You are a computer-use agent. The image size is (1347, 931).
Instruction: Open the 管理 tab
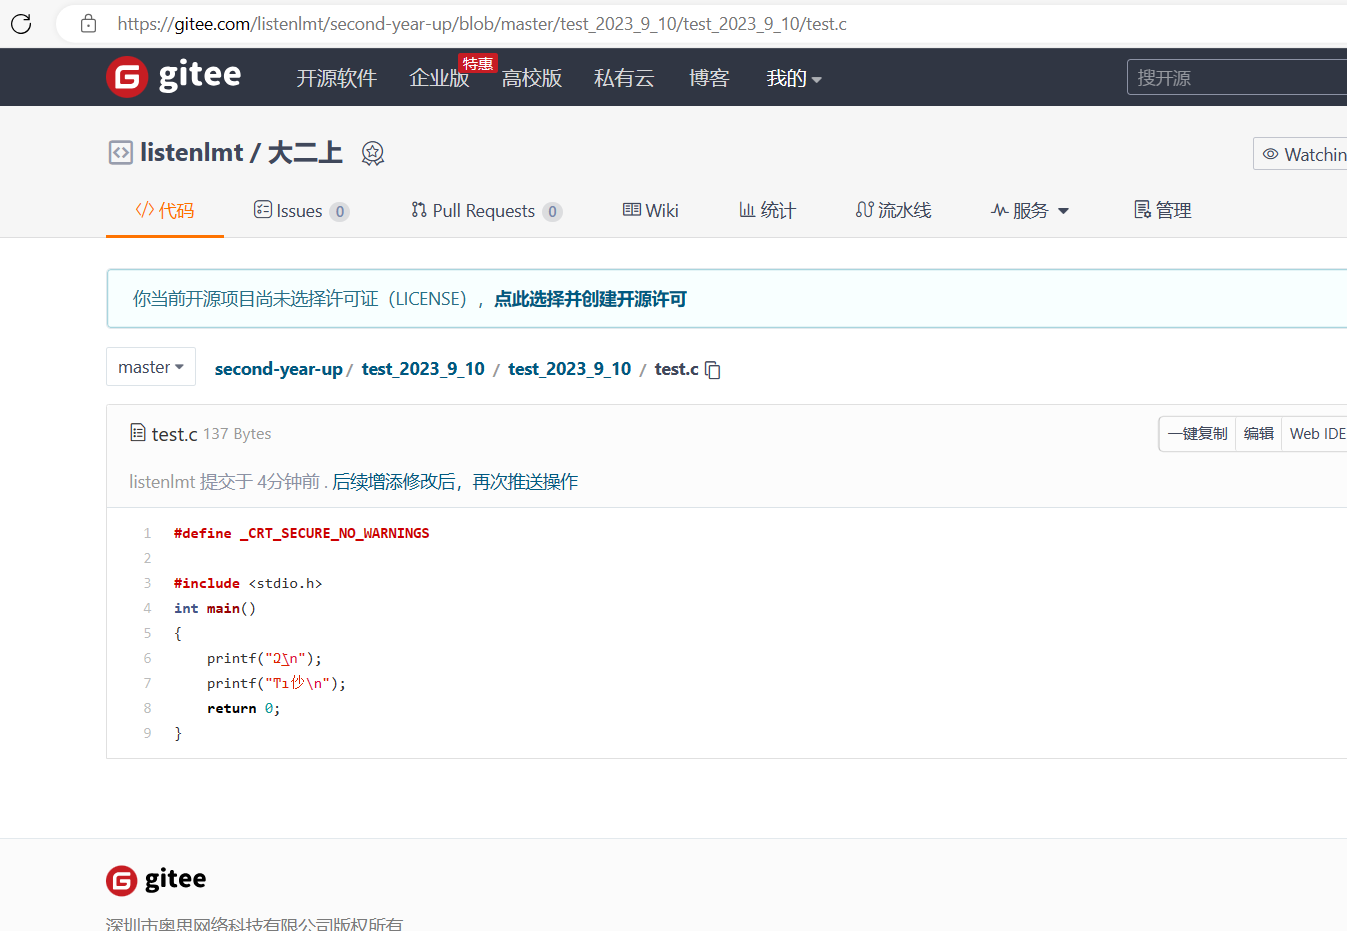pos(1162,210)
